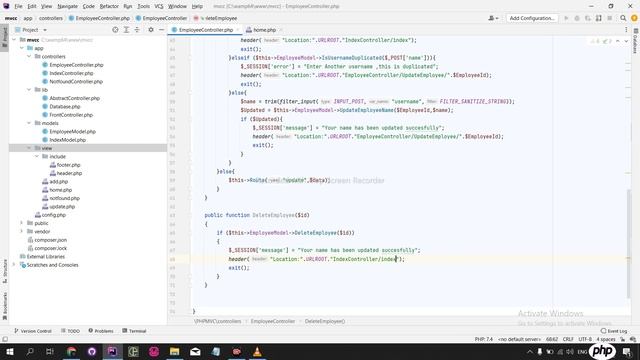This screenshot has height=360, width=640.
Task: Collapse the lib folder
Action: 29,90
